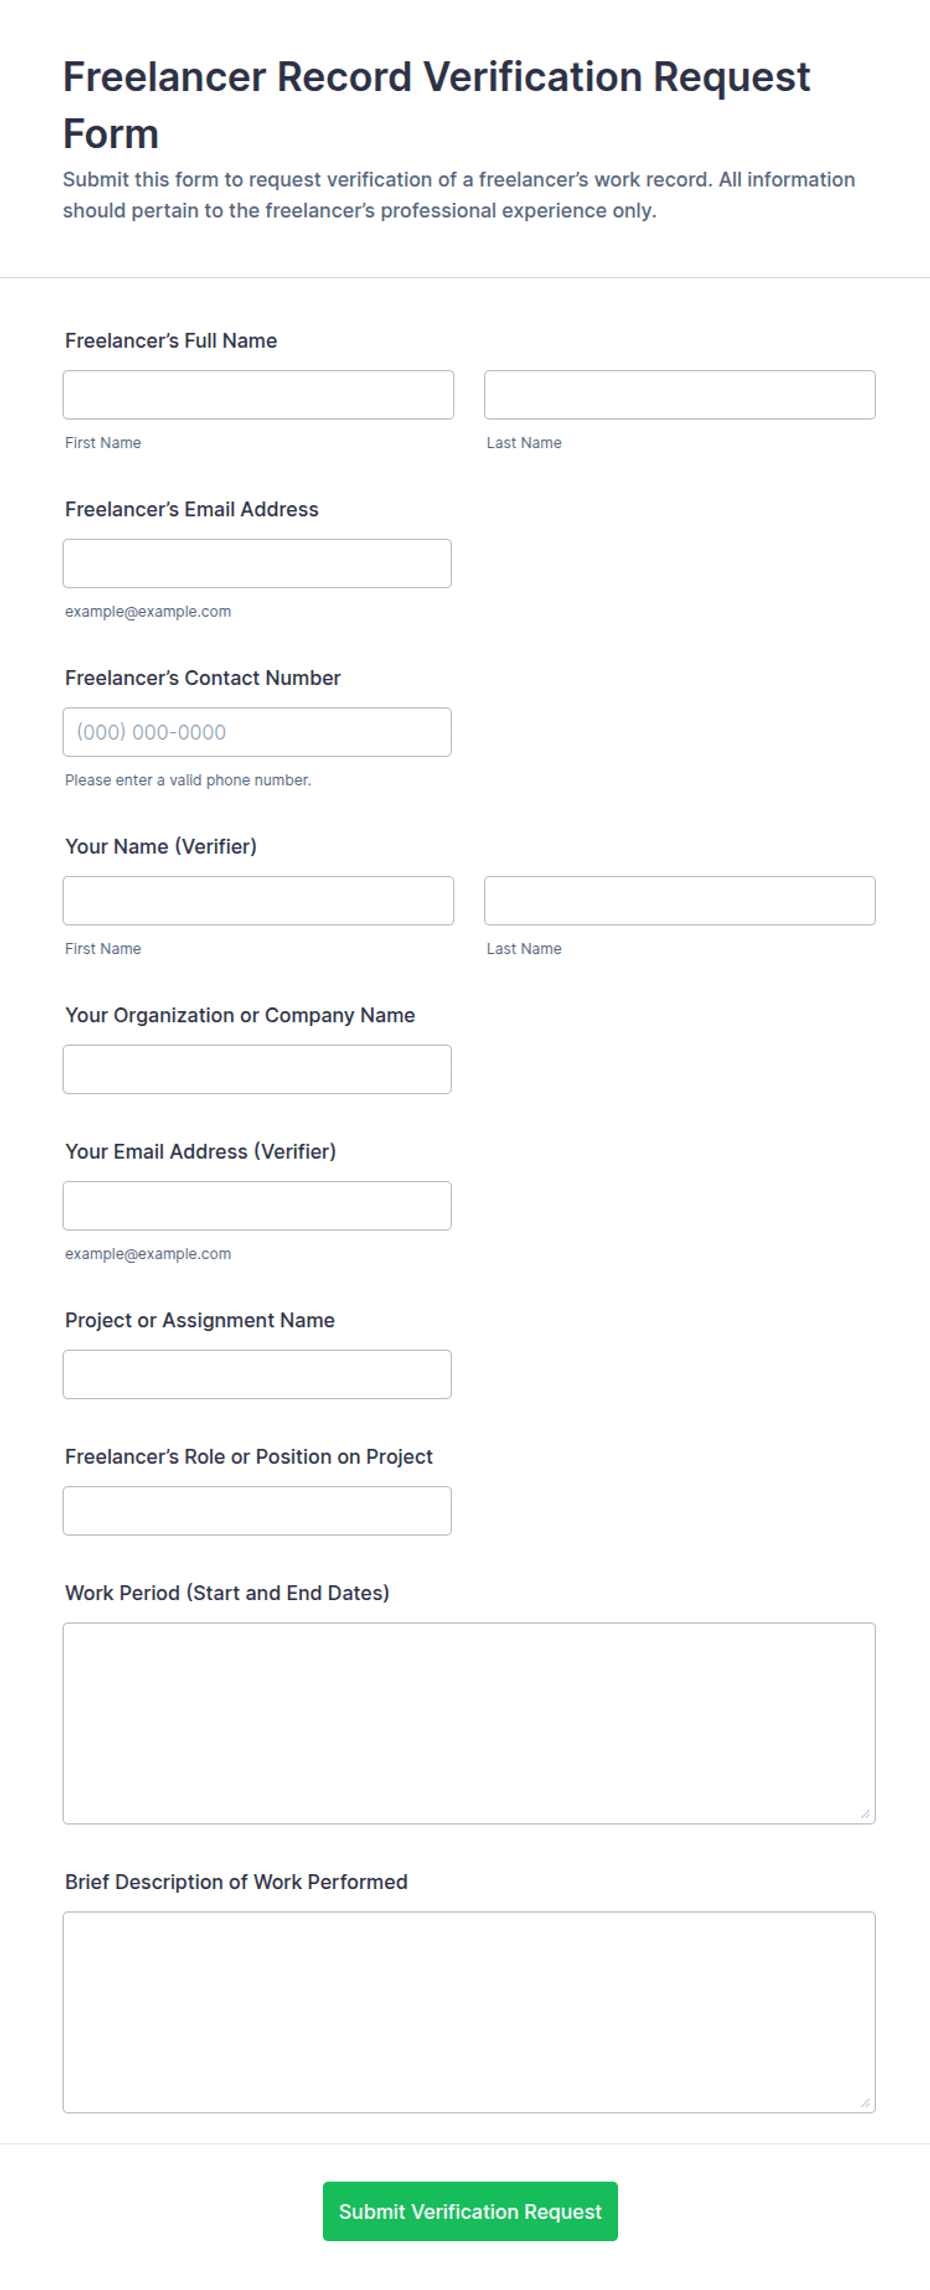Click the freelancer's First Name field
Viewport: 930px width, 2290px height.
click(x=258, y=395)
